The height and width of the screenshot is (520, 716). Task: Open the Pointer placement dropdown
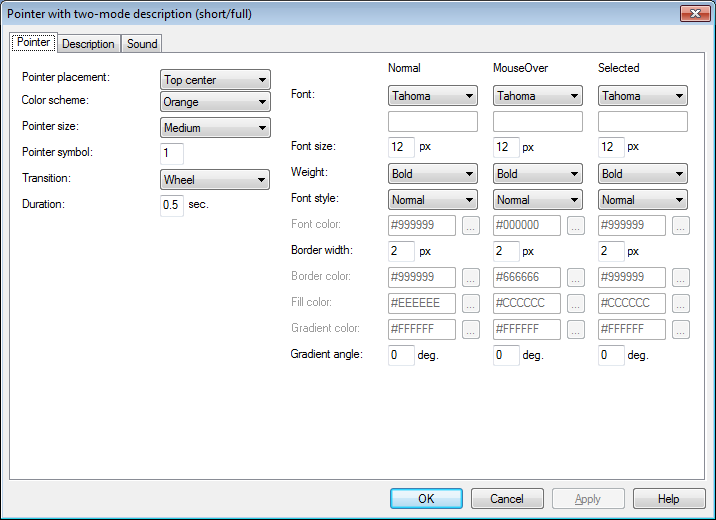pos(216,80)
